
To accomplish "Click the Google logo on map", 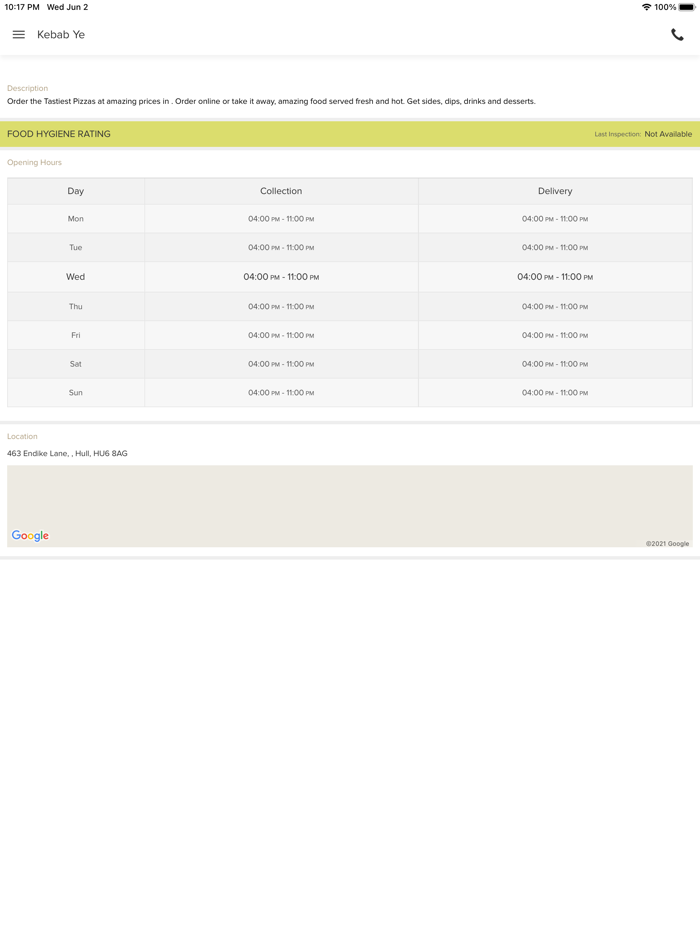I will [30, 536].
